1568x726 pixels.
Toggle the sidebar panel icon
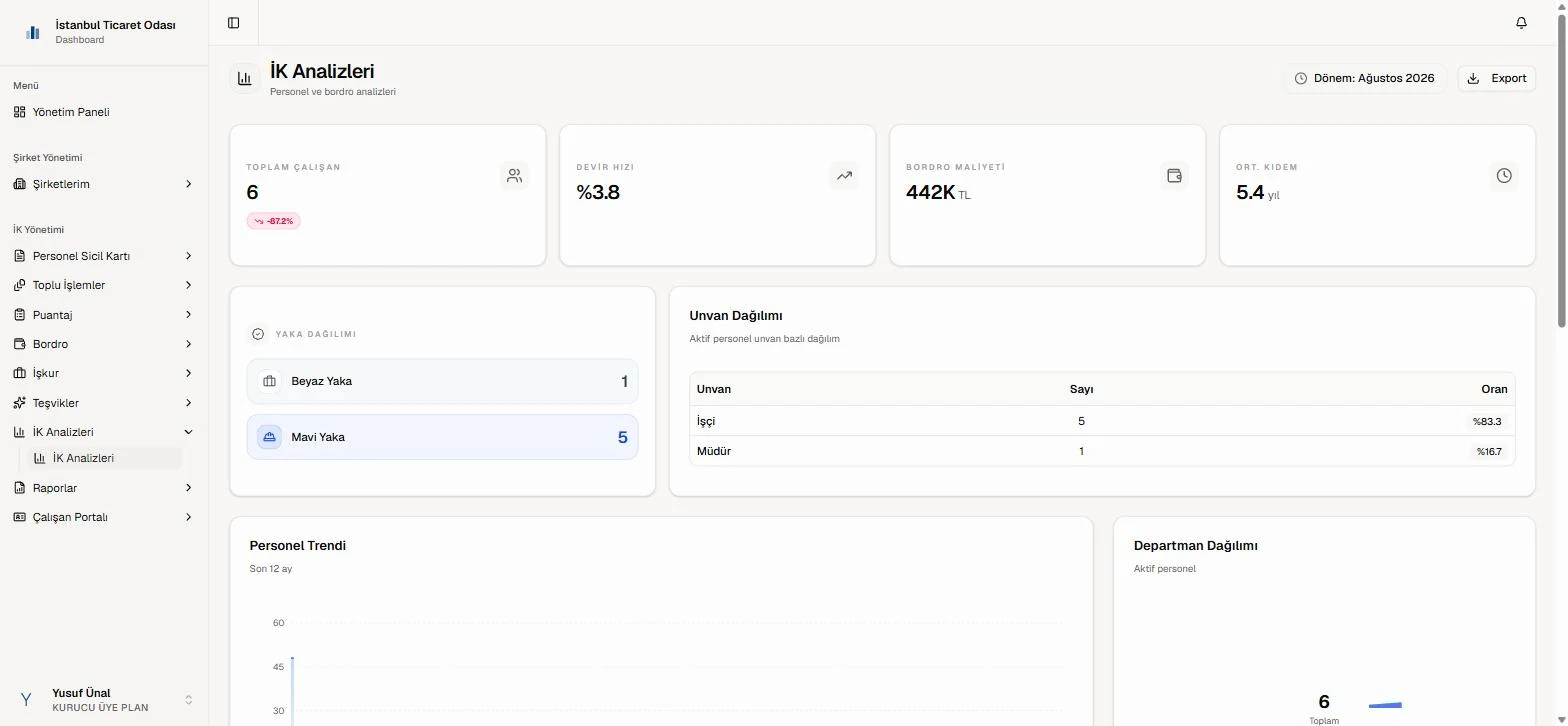pyautogui.click(x=233, y=23)
